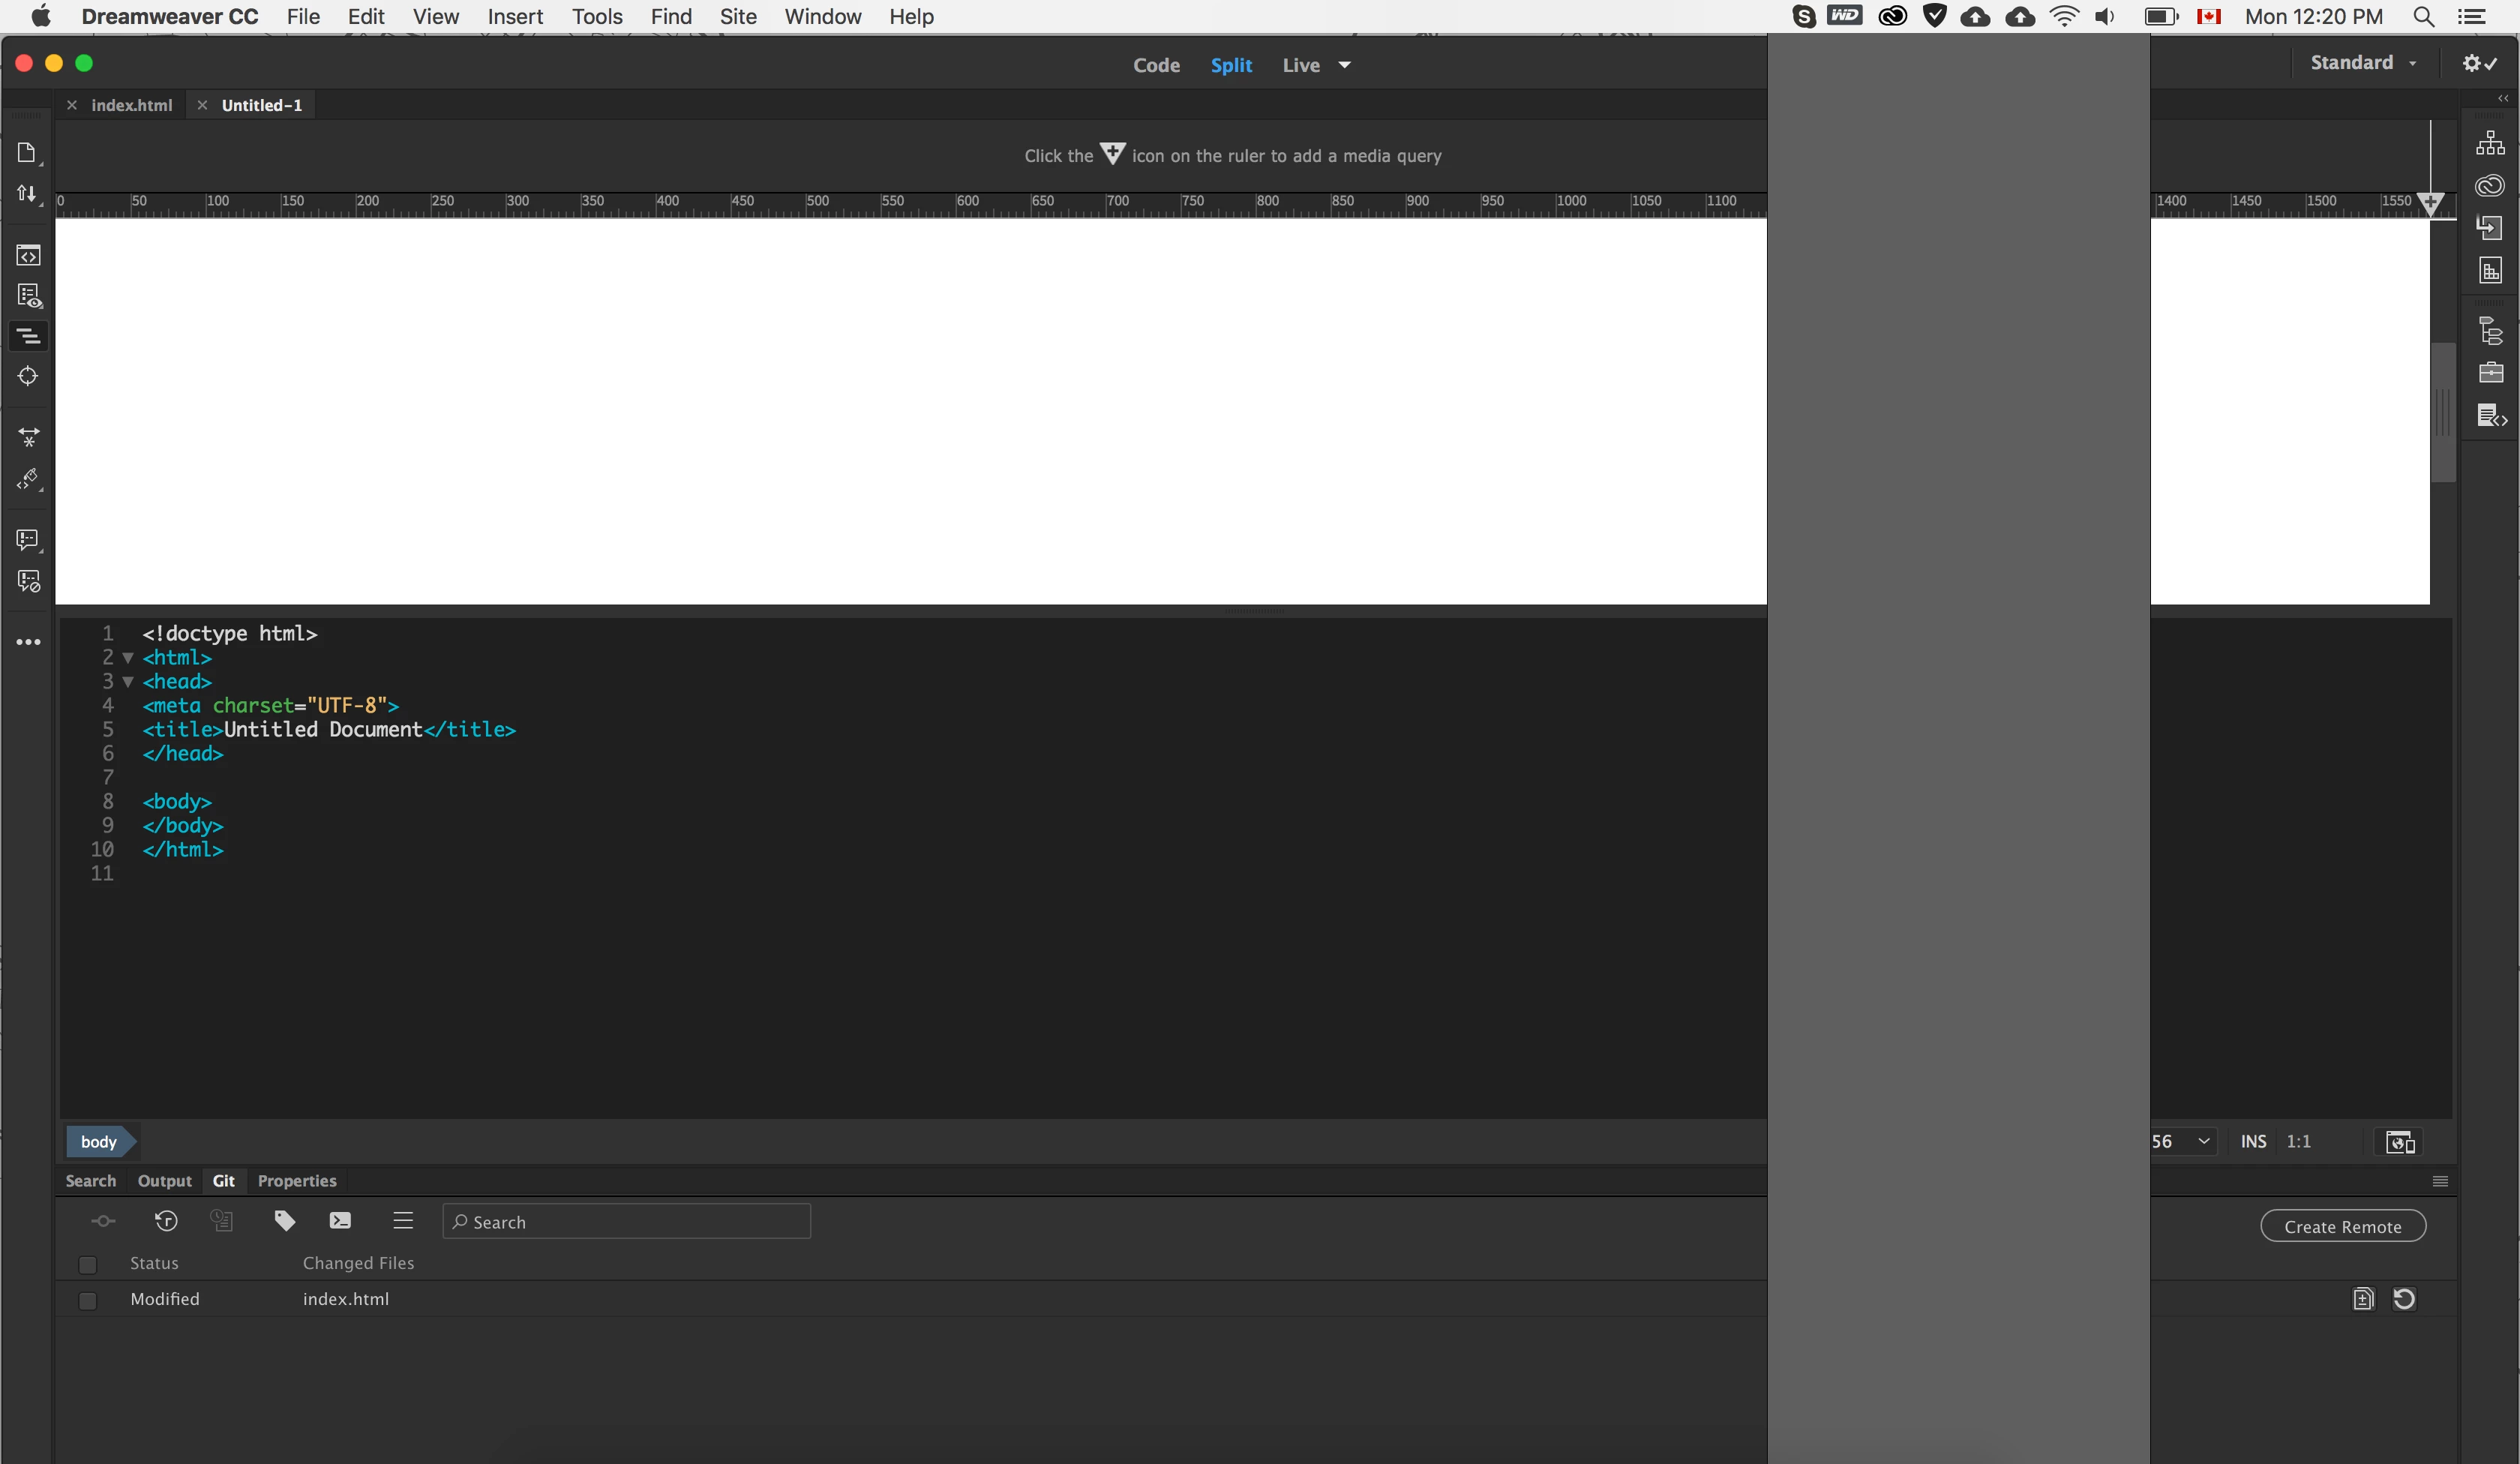Viewport: 2520px width, 1464px height.
Task: Toggle INS insert mode indicator
Action: pos(2253,1141)
